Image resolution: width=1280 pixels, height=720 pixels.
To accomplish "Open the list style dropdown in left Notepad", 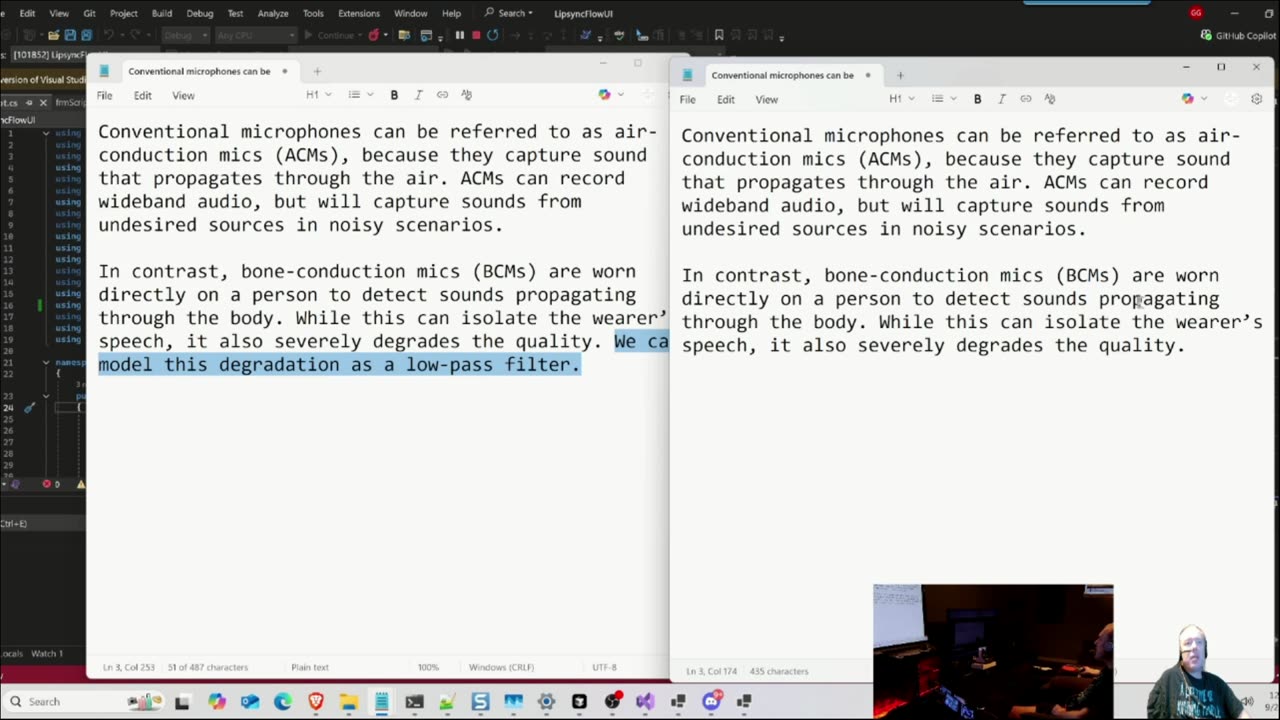I will pyautogui.click(x=360, y=95).
